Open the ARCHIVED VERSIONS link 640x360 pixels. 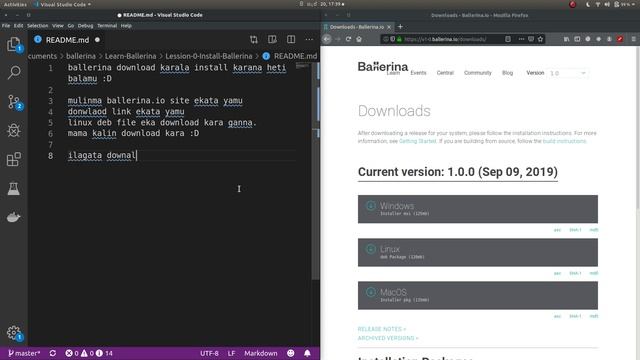tap(388, 338)
